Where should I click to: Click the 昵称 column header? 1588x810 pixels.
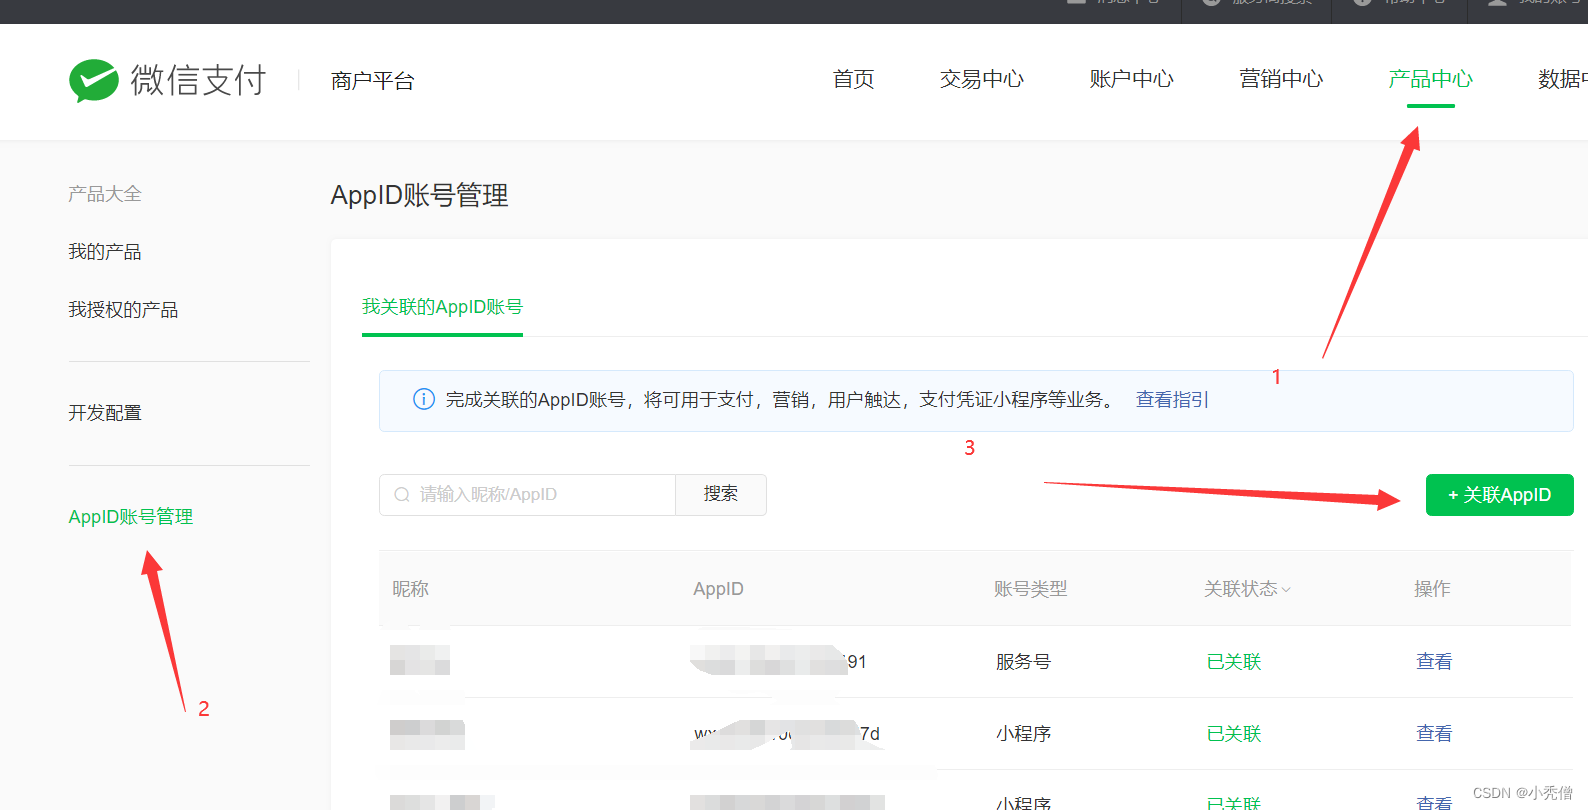point(410,589)
